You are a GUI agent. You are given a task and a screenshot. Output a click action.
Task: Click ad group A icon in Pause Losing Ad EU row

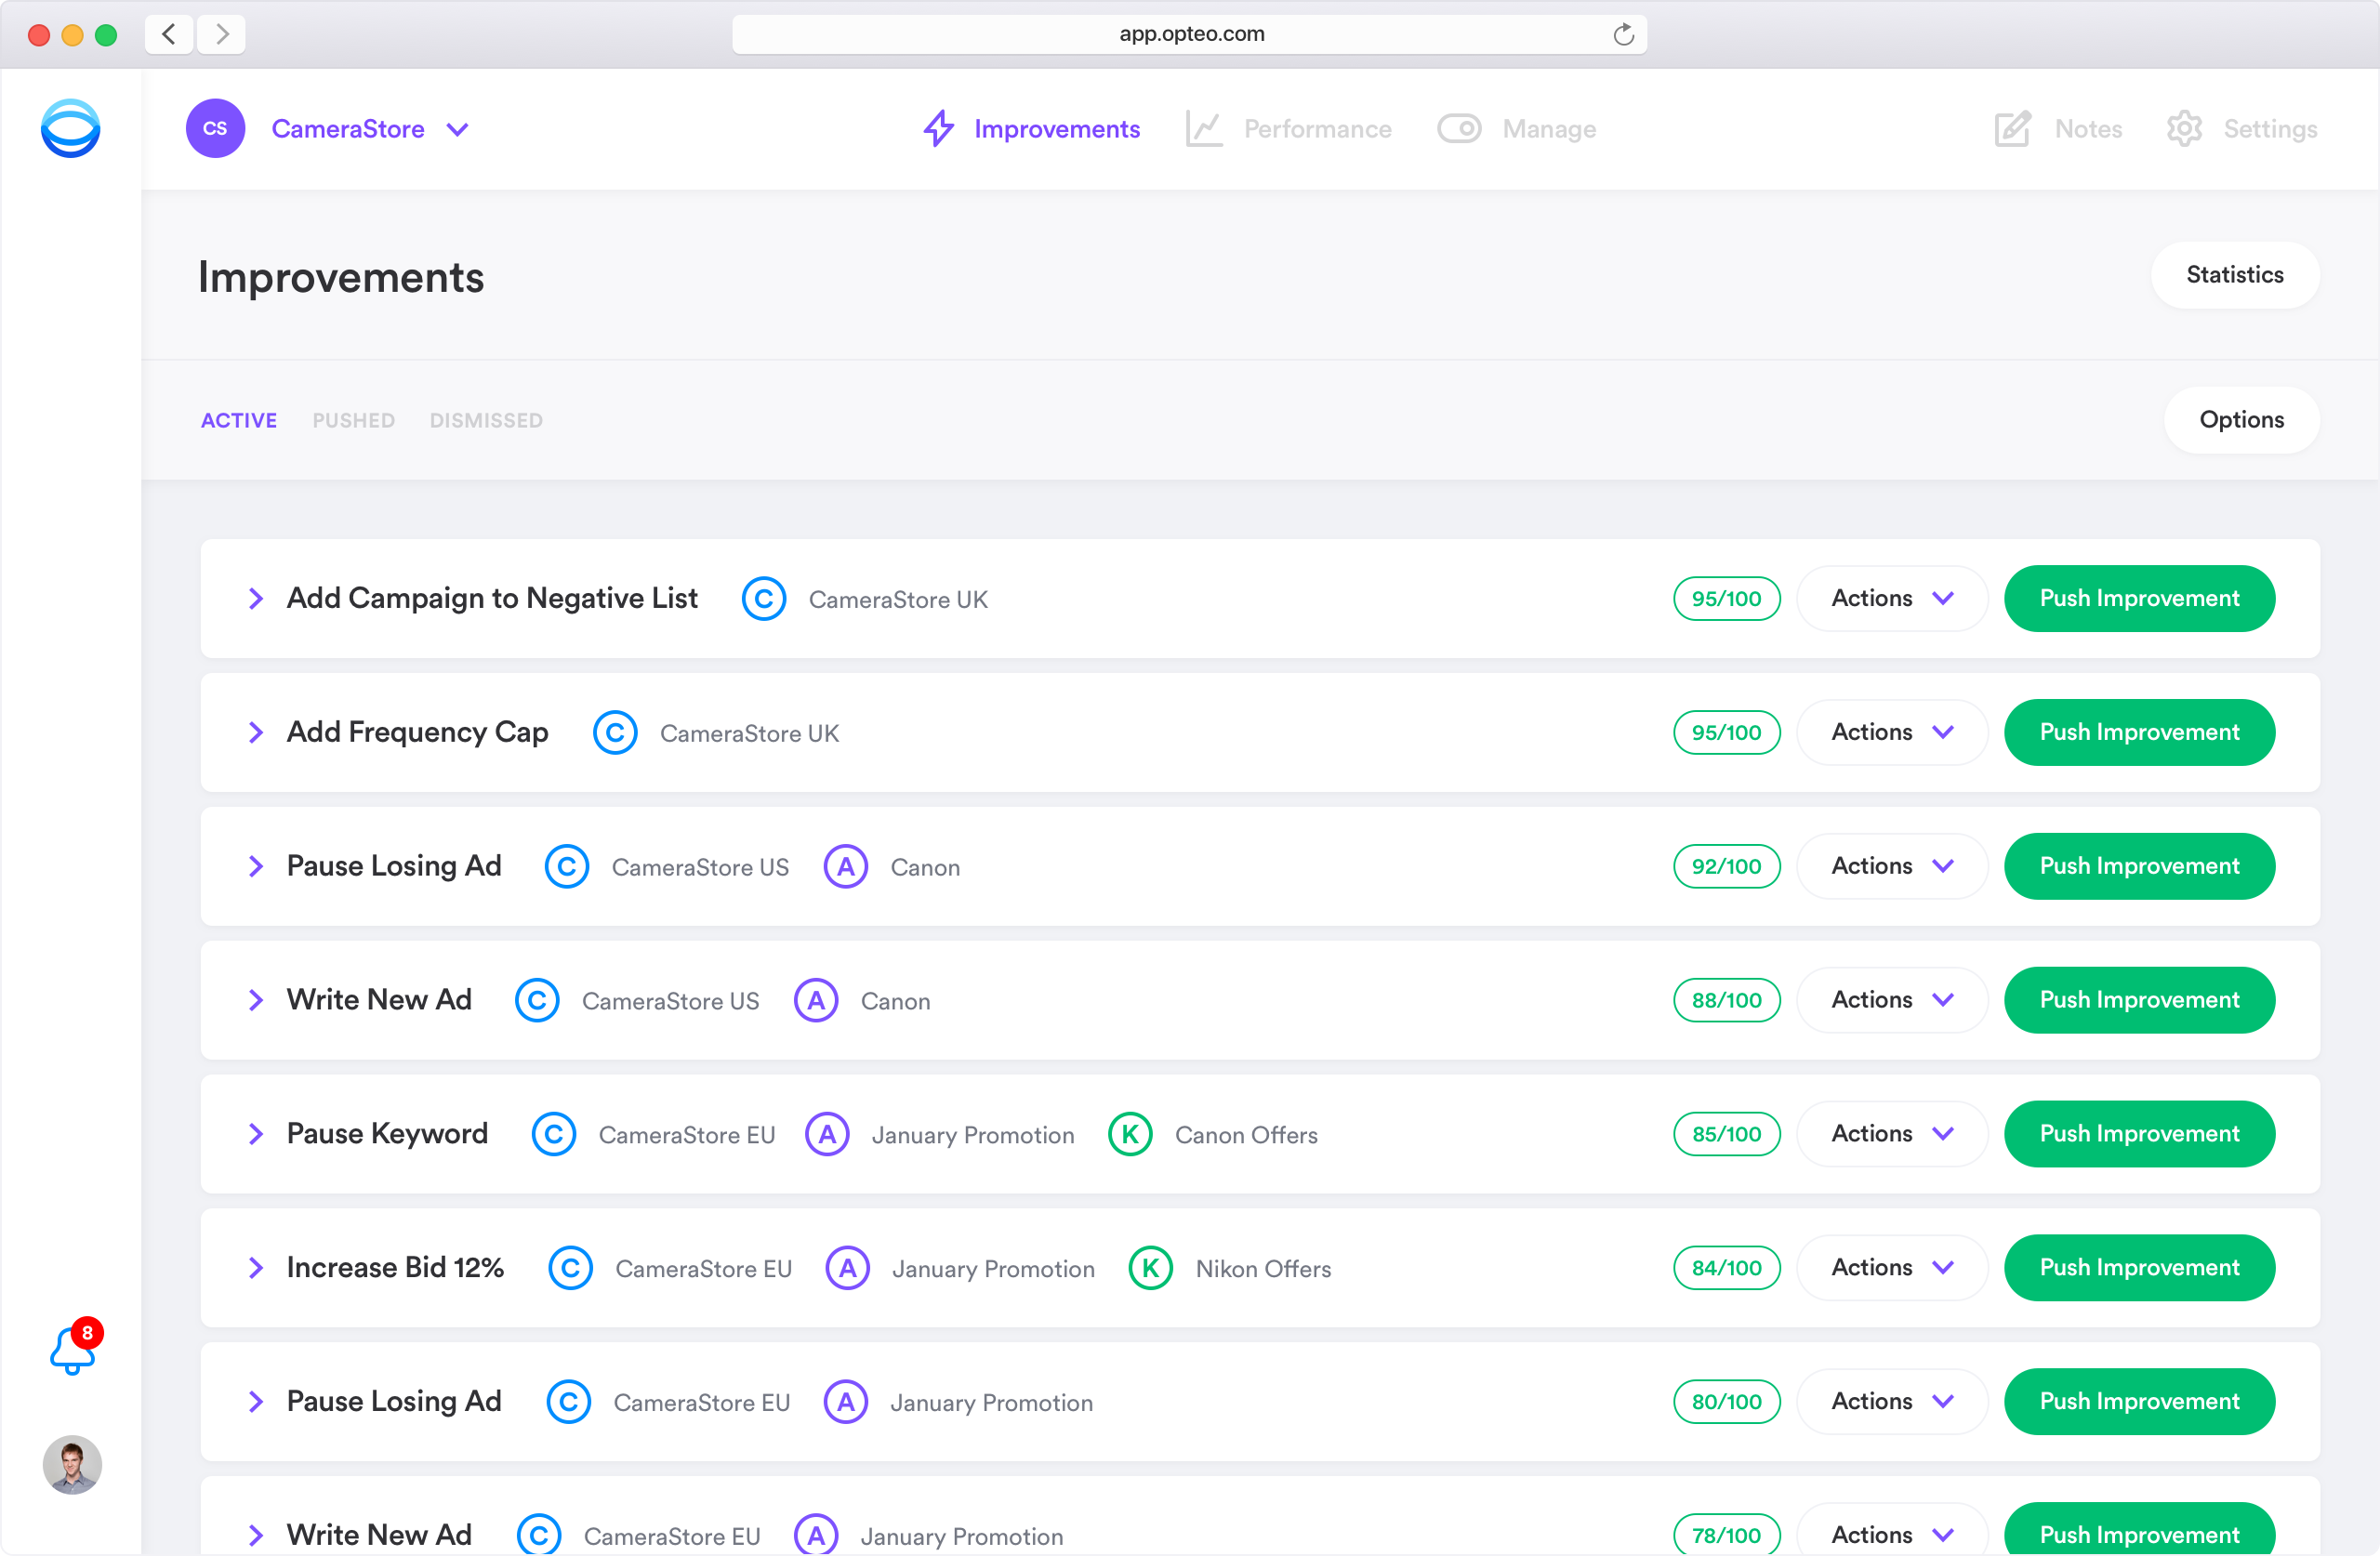pyautogui.click(x=846, y=1402)
